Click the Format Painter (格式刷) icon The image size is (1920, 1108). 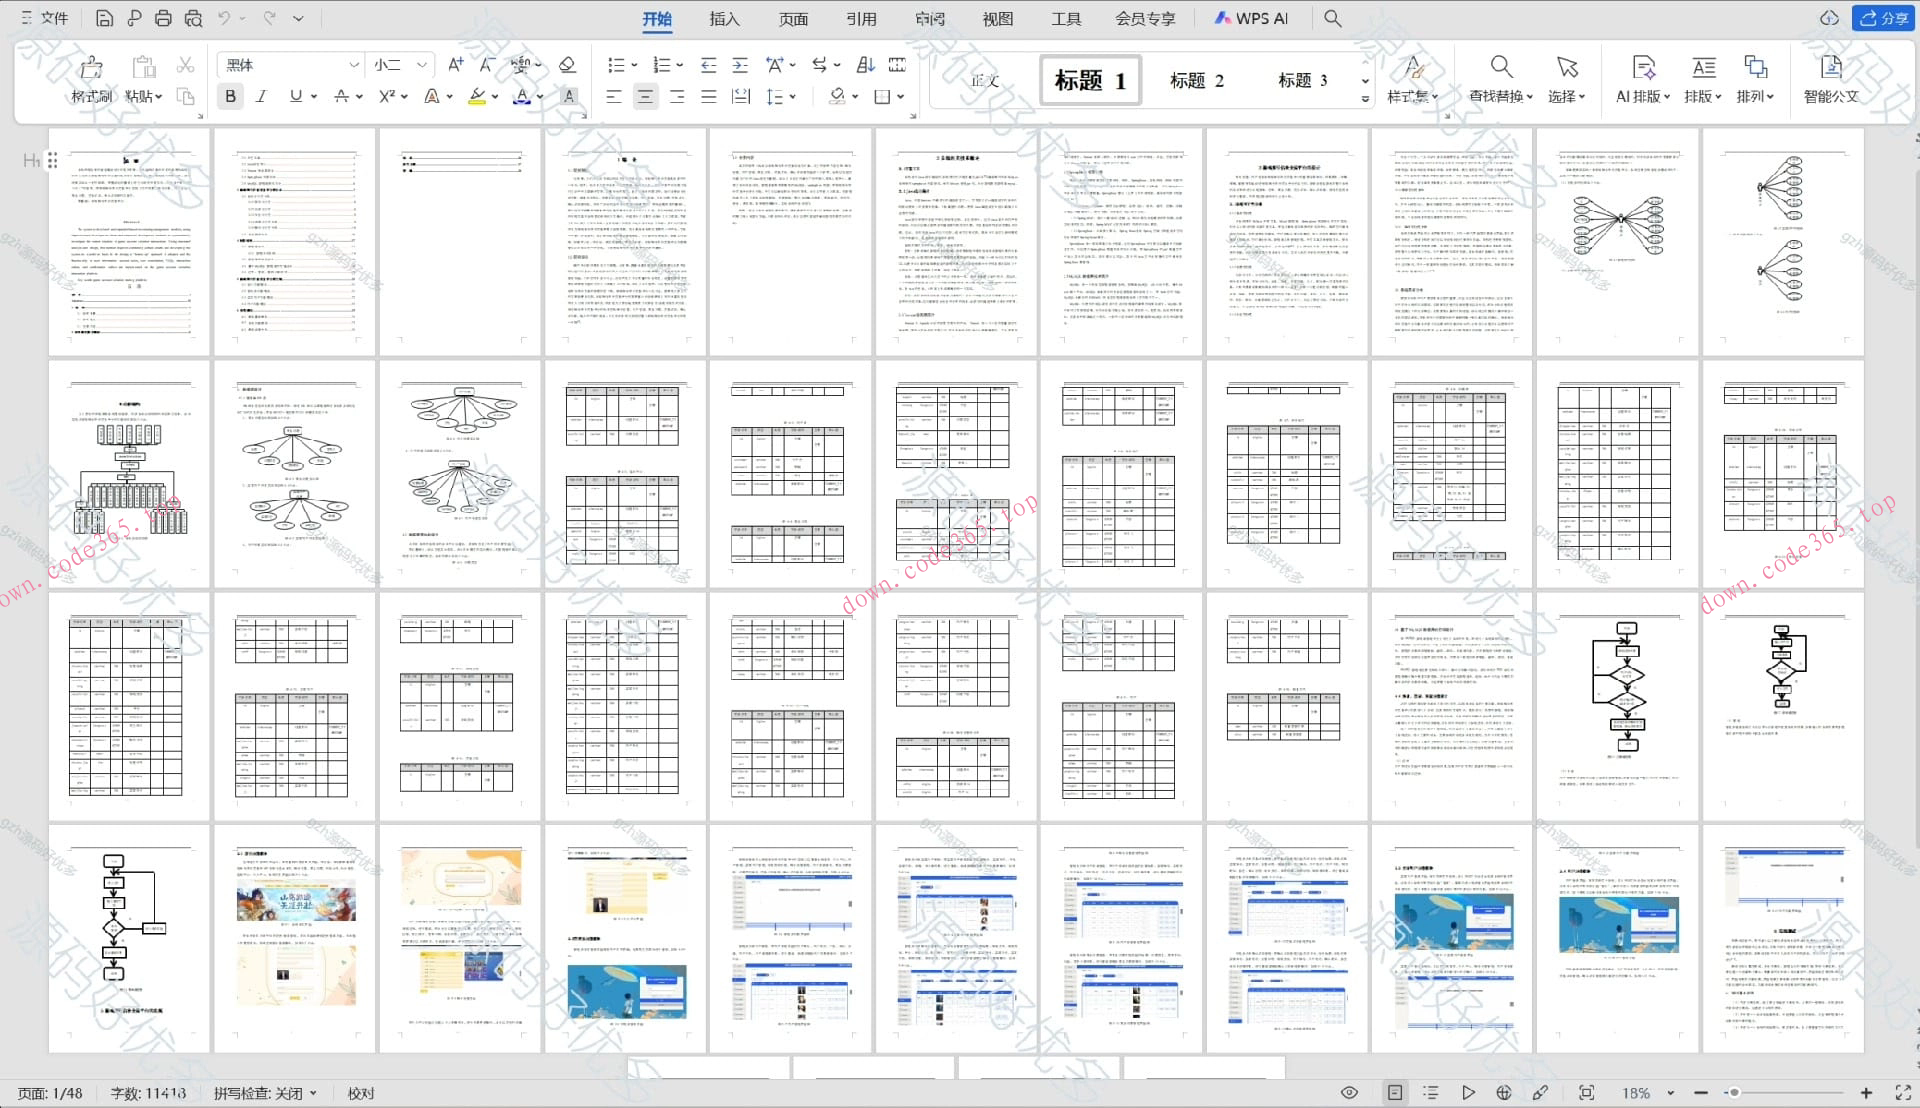[x=91, y=68]
